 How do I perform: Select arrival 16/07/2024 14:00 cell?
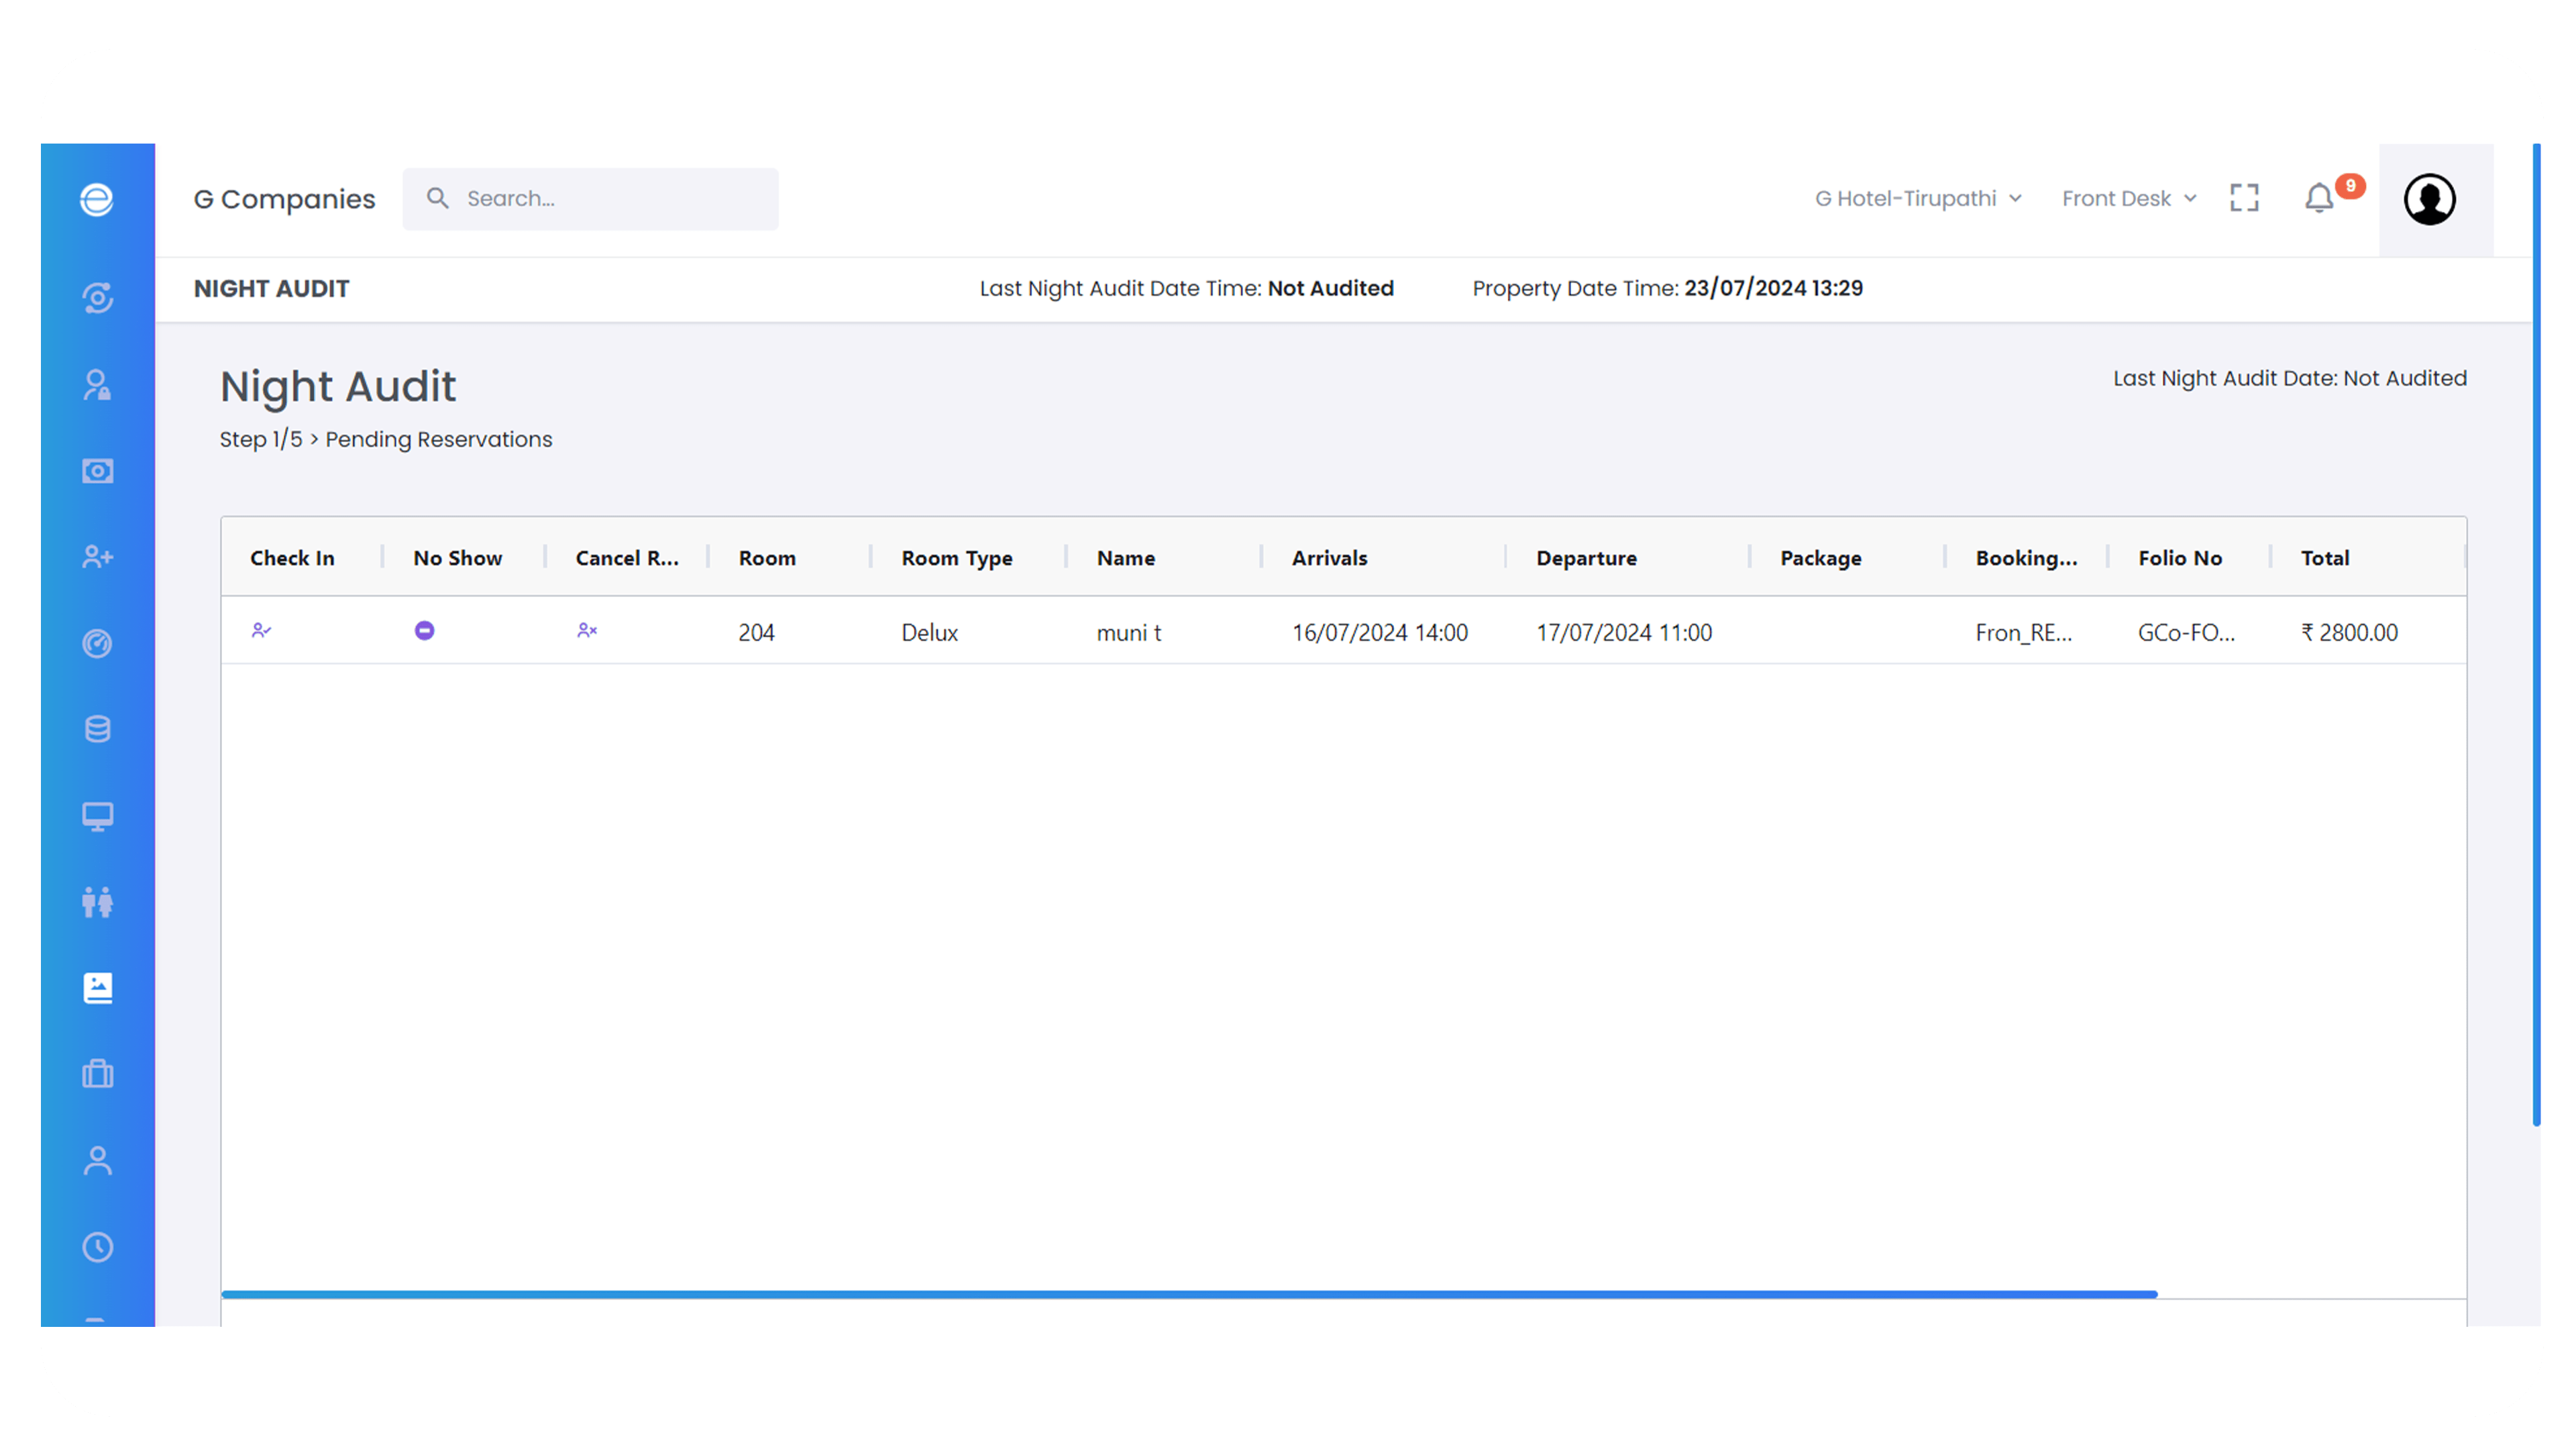1379,632
